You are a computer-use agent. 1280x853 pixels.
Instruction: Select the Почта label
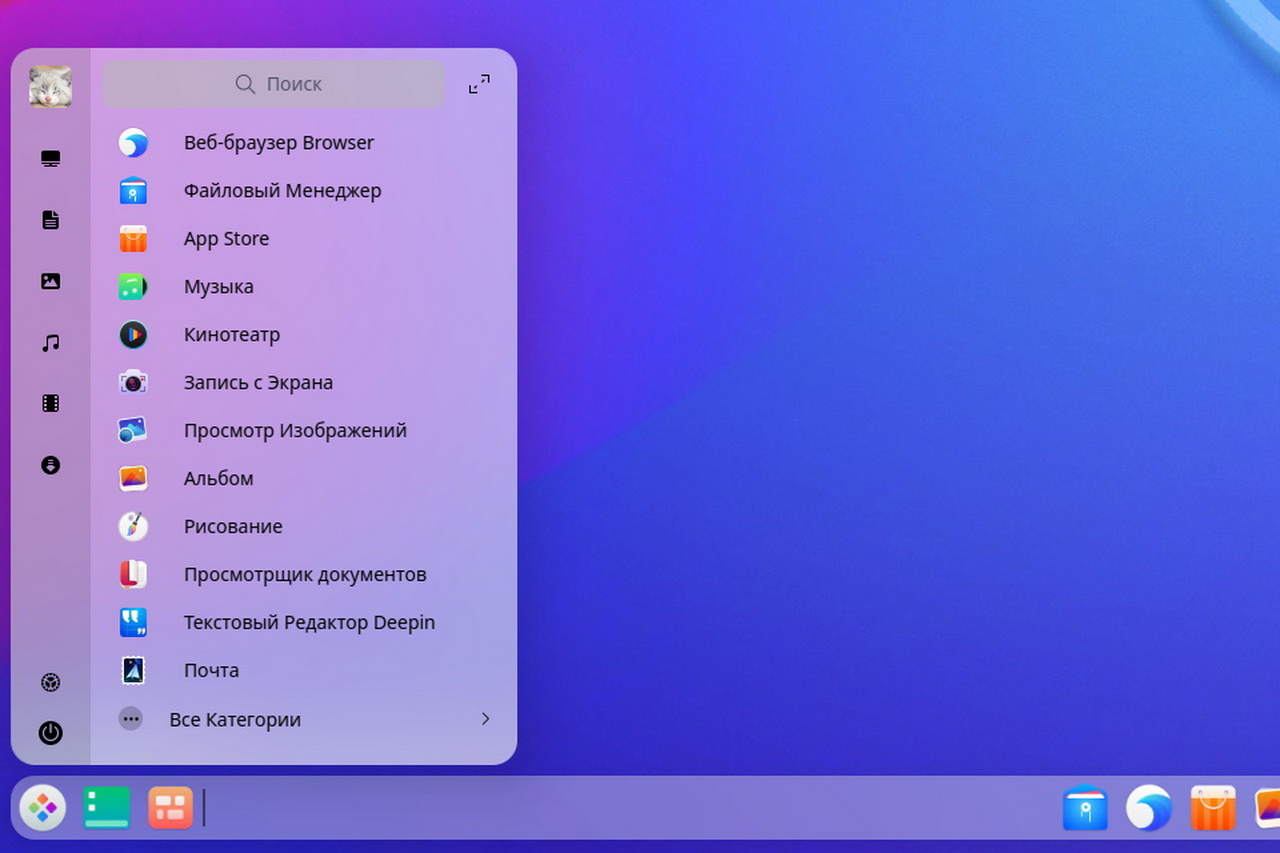211,671
